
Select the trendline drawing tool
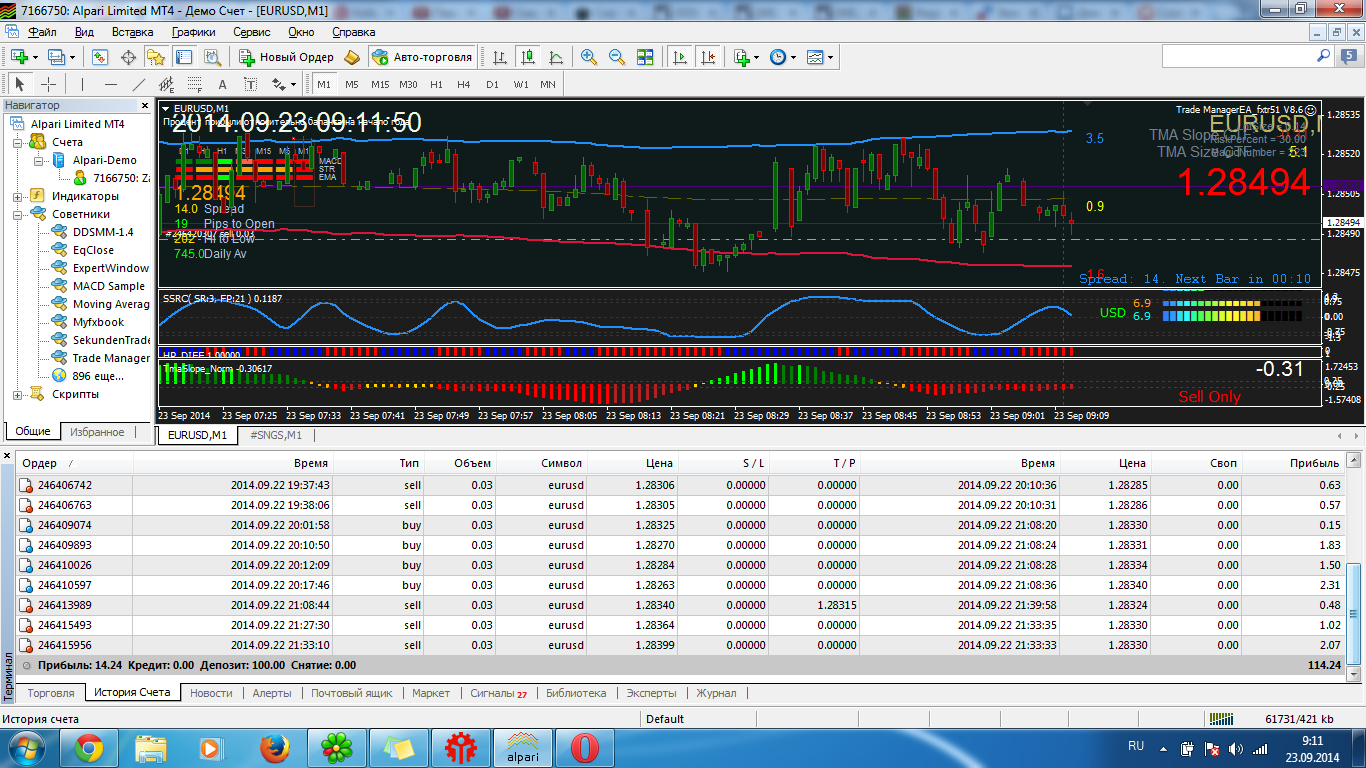click(139, 85)
